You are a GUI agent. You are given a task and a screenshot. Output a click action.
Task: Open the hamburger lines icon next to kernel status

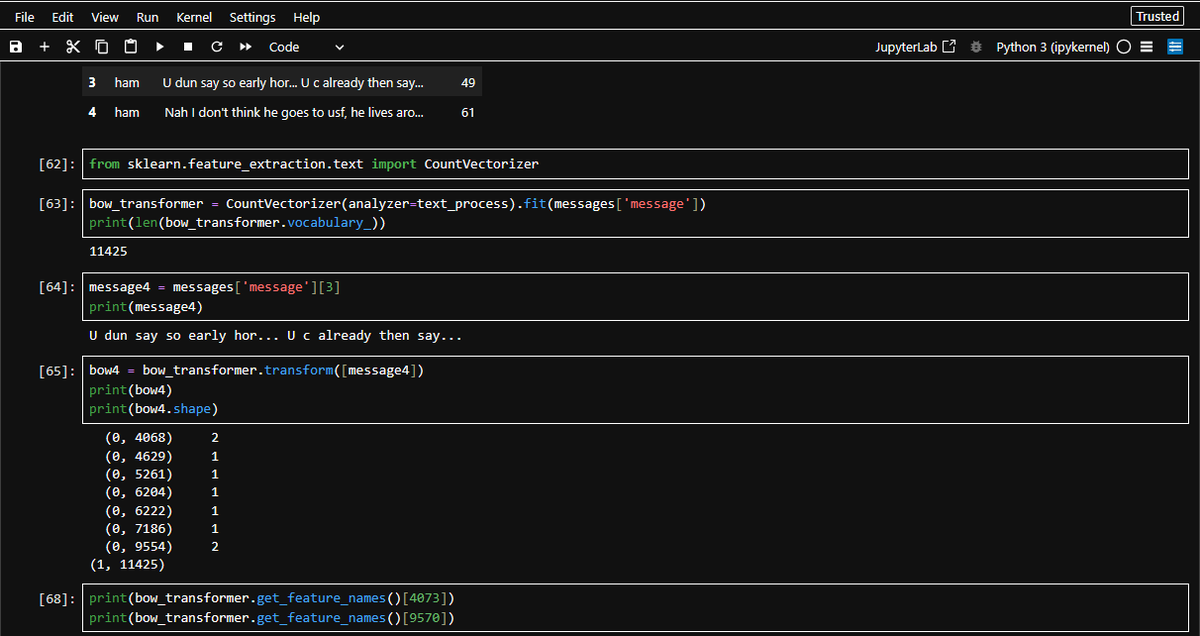click(1147, 47)
